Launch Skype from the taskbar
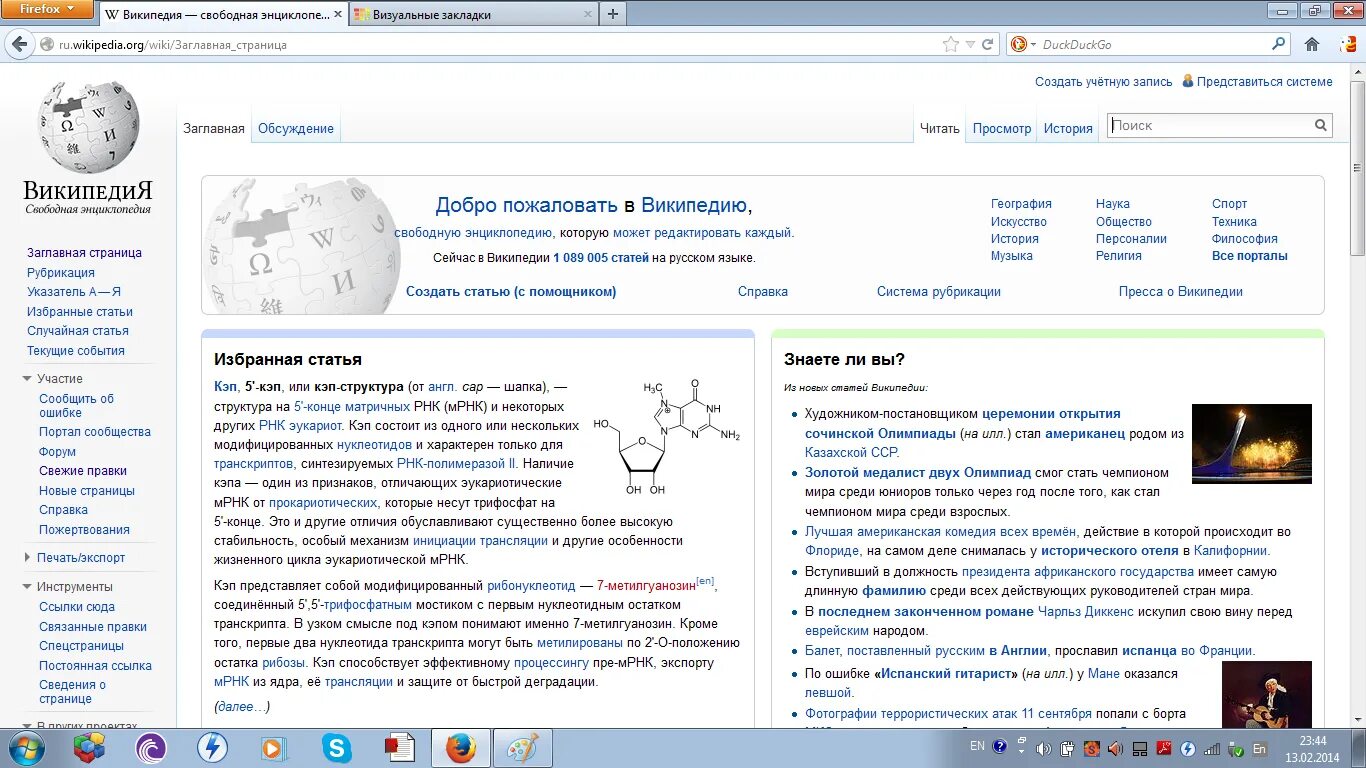This screenshot has width=1366, height=768. click(337, 748)
